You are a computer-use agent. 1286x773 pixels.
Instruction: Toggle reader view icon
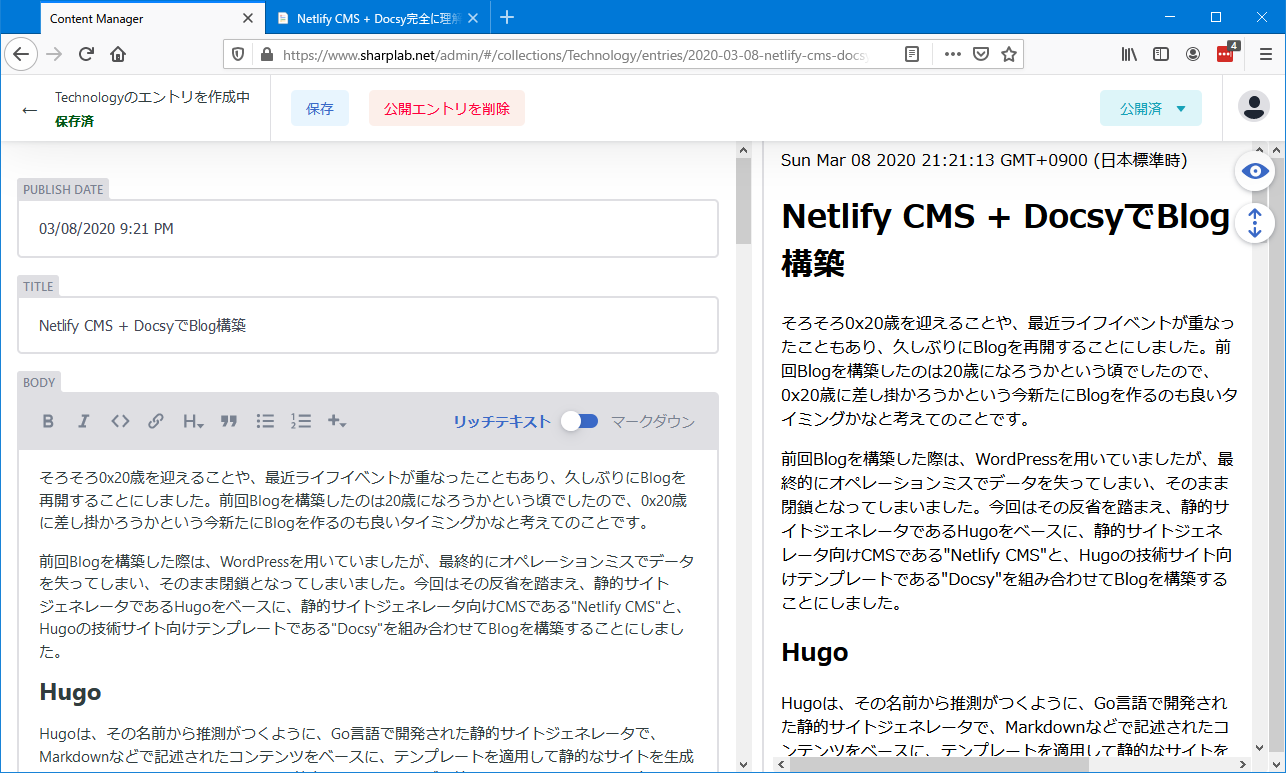click(912, 54)
